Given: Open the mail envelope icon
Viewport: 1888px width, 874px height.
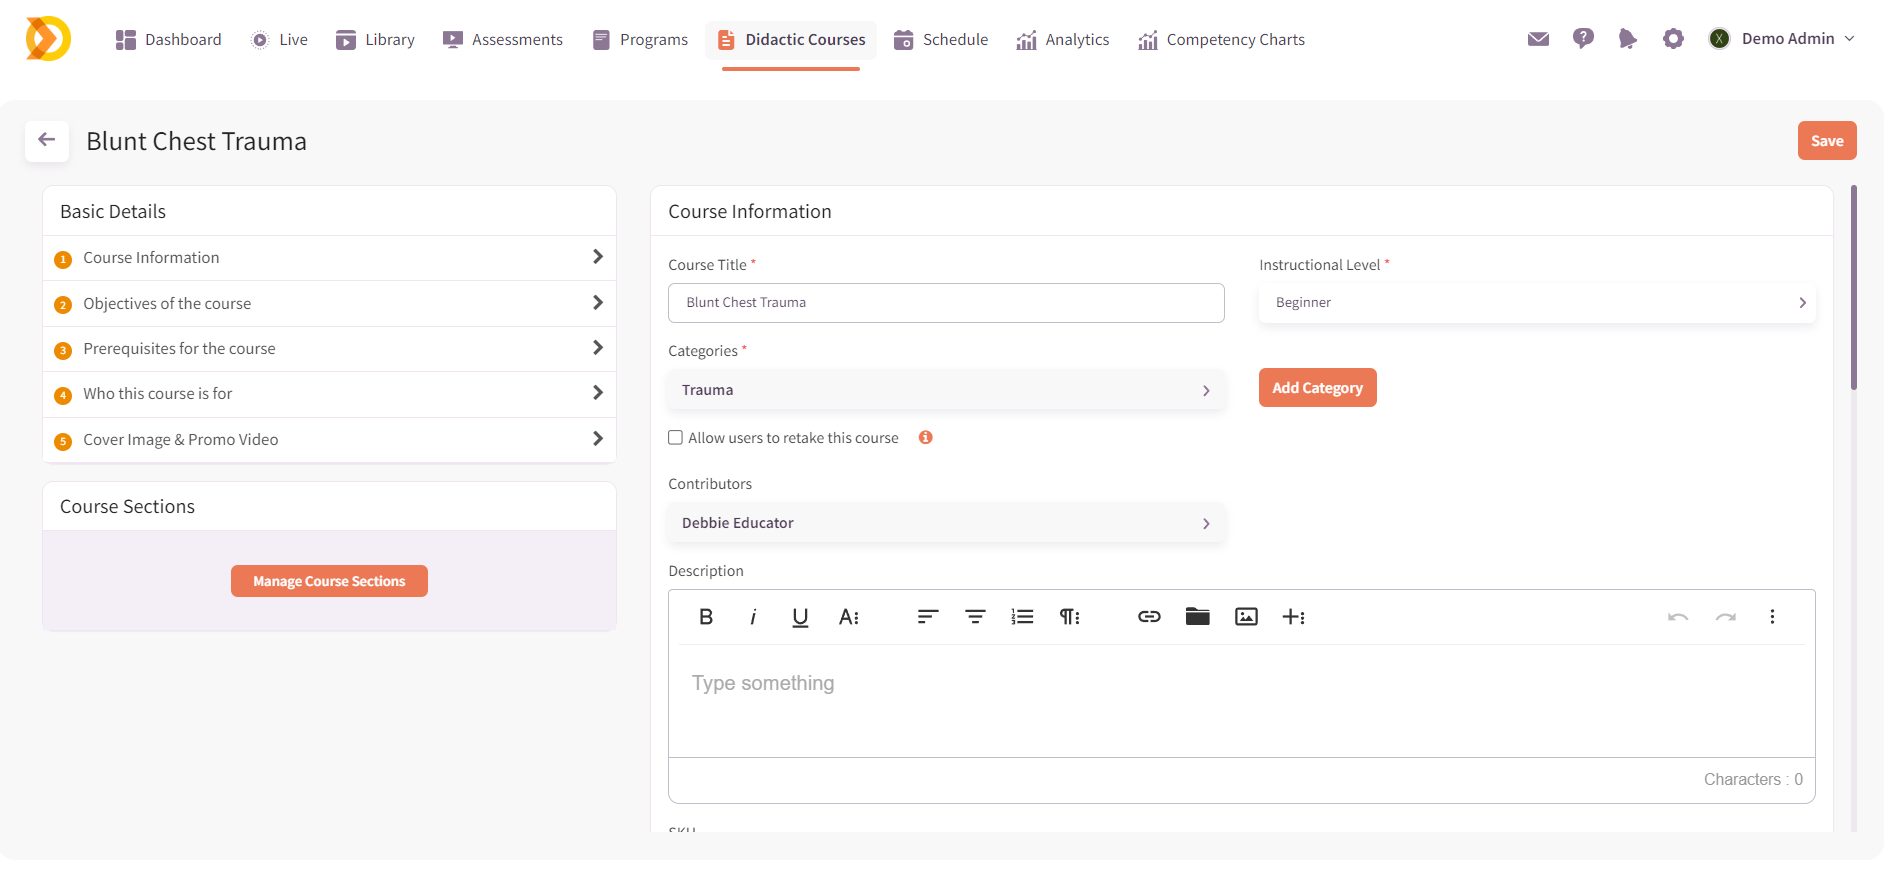Looking at the screenshot, I should tap(1538, 39).
